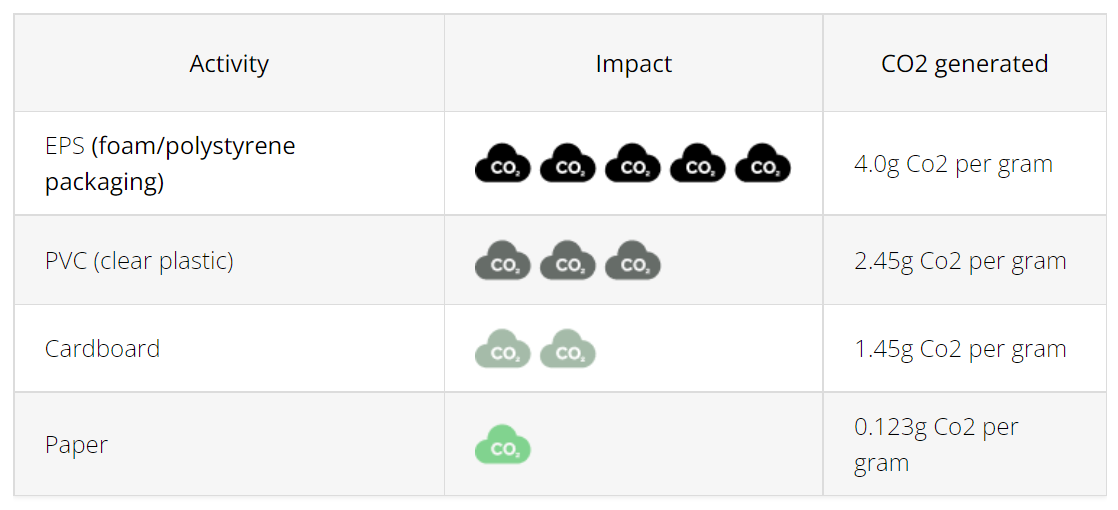The width and height of the screenshot is (1118, 510).
Task: Click the EPS link text
Action: click(x=65, y=146)
